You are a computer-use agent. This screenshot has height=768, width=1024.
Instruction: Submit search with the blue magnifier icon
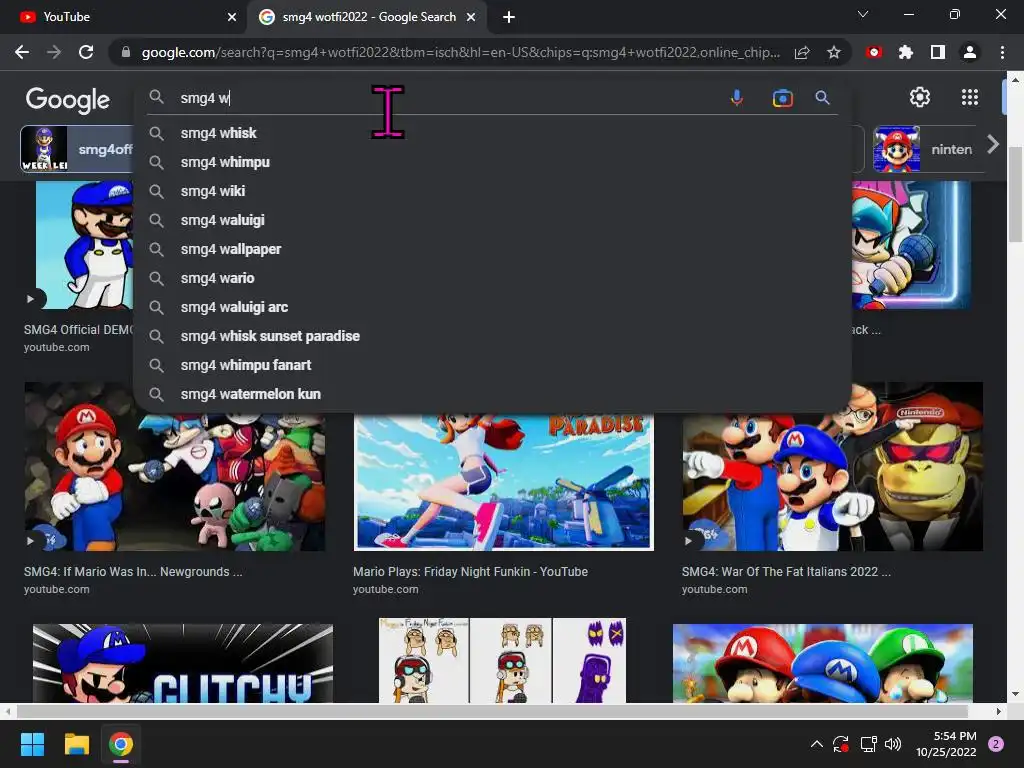tap(822, 98)
